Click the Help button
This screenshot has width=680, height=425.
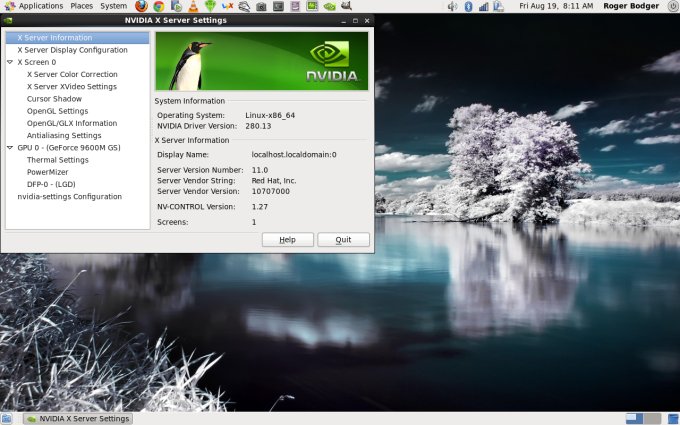click(x=288, y=239)
